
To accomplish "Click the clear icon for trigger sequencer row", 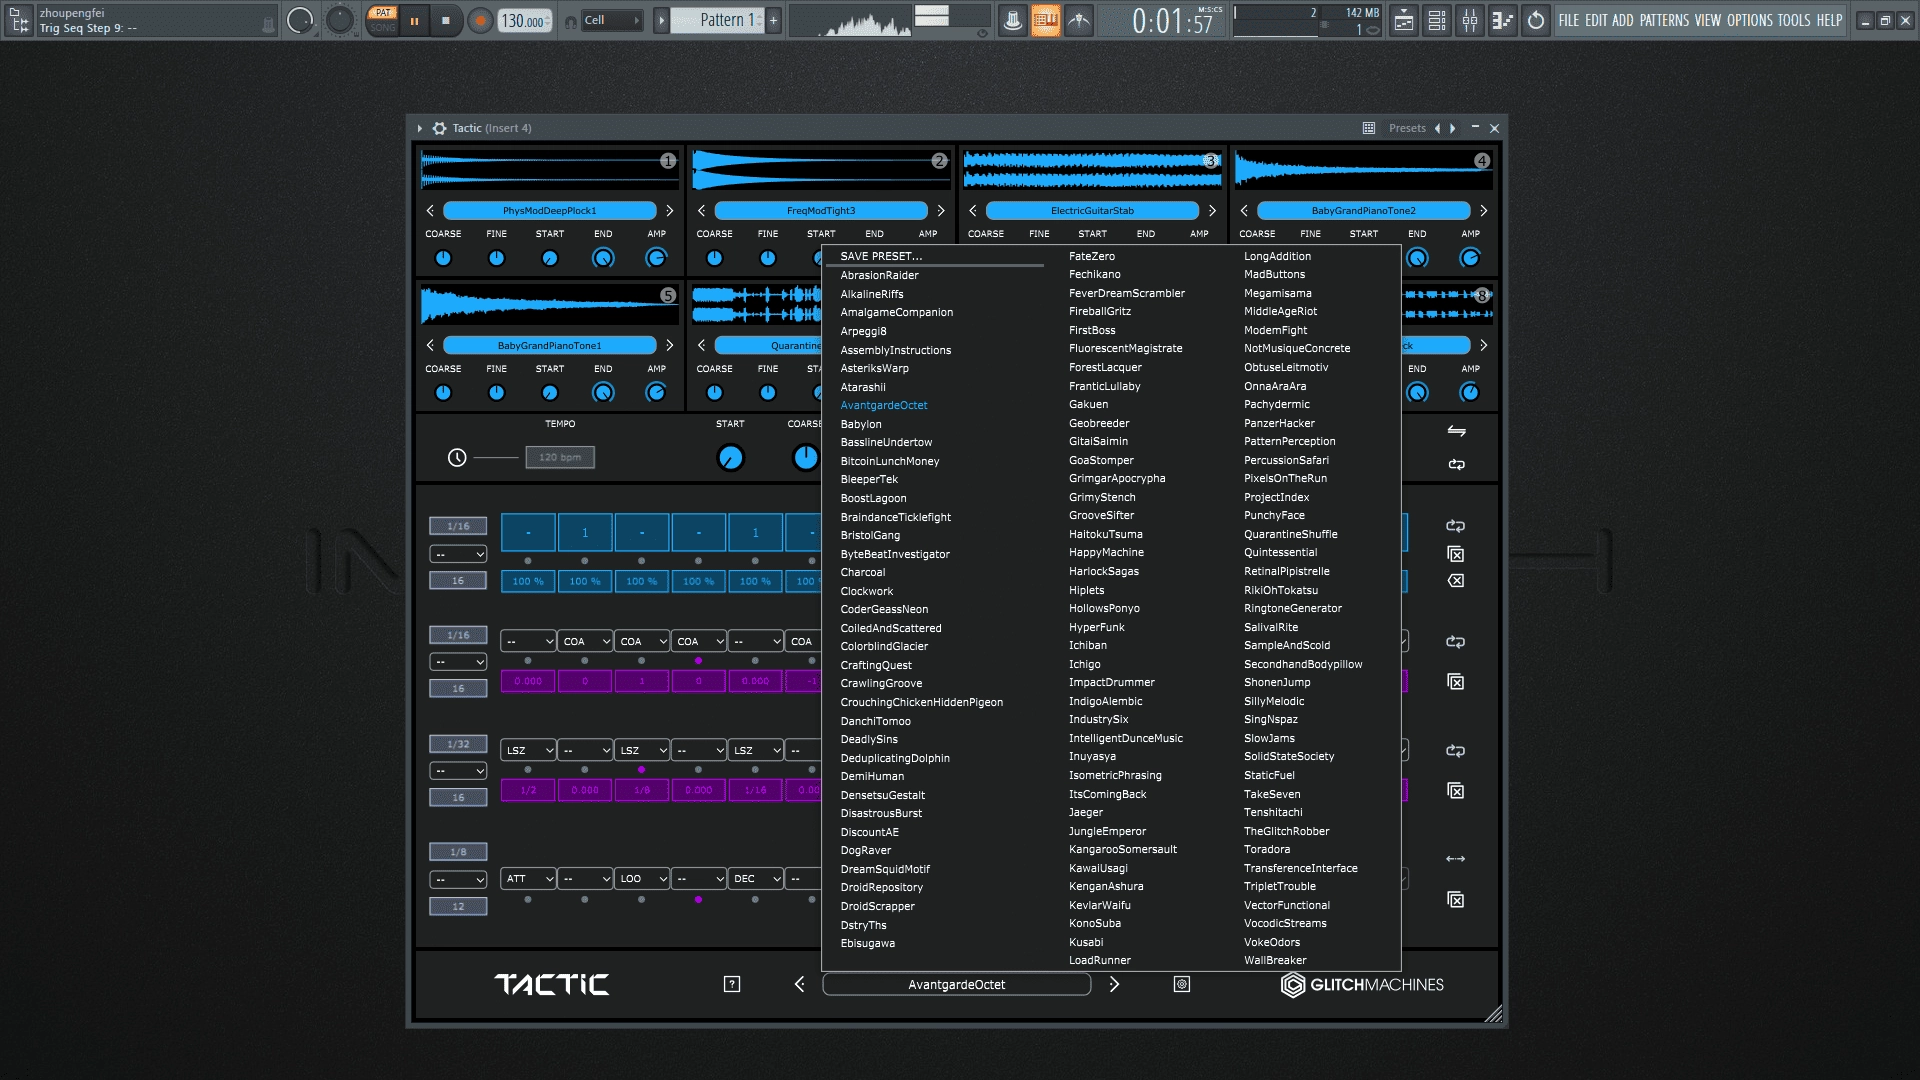I will (1456, 554).
